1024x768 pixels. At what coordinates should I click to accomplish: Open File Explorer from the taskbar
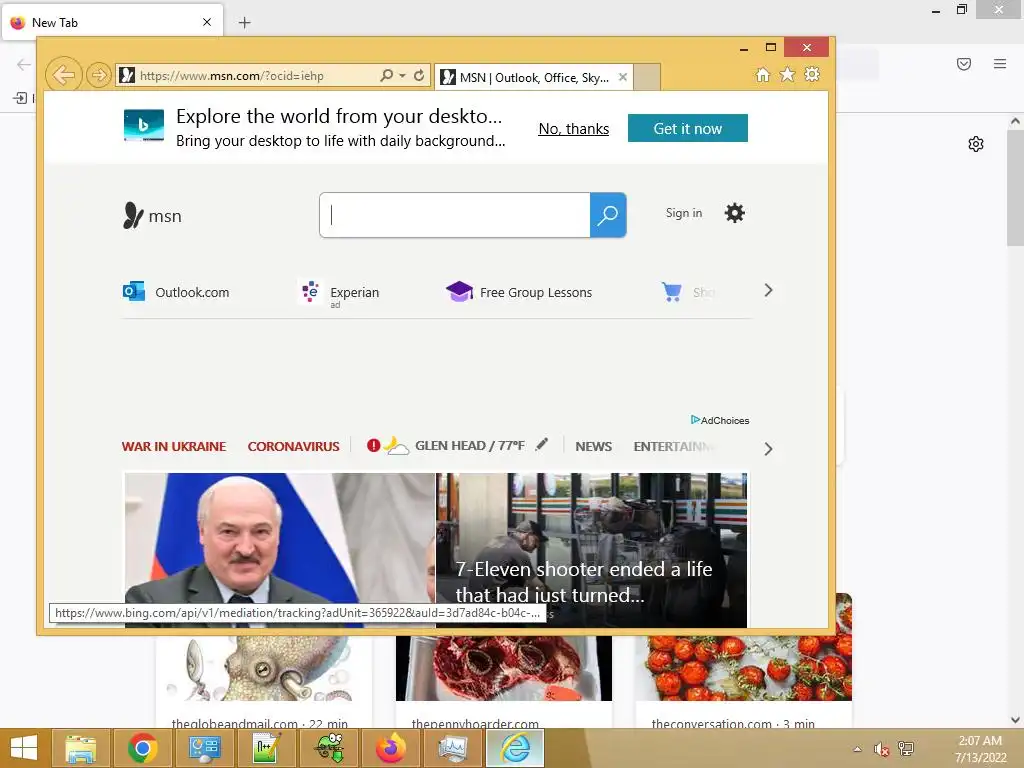[x=81, y=748]
